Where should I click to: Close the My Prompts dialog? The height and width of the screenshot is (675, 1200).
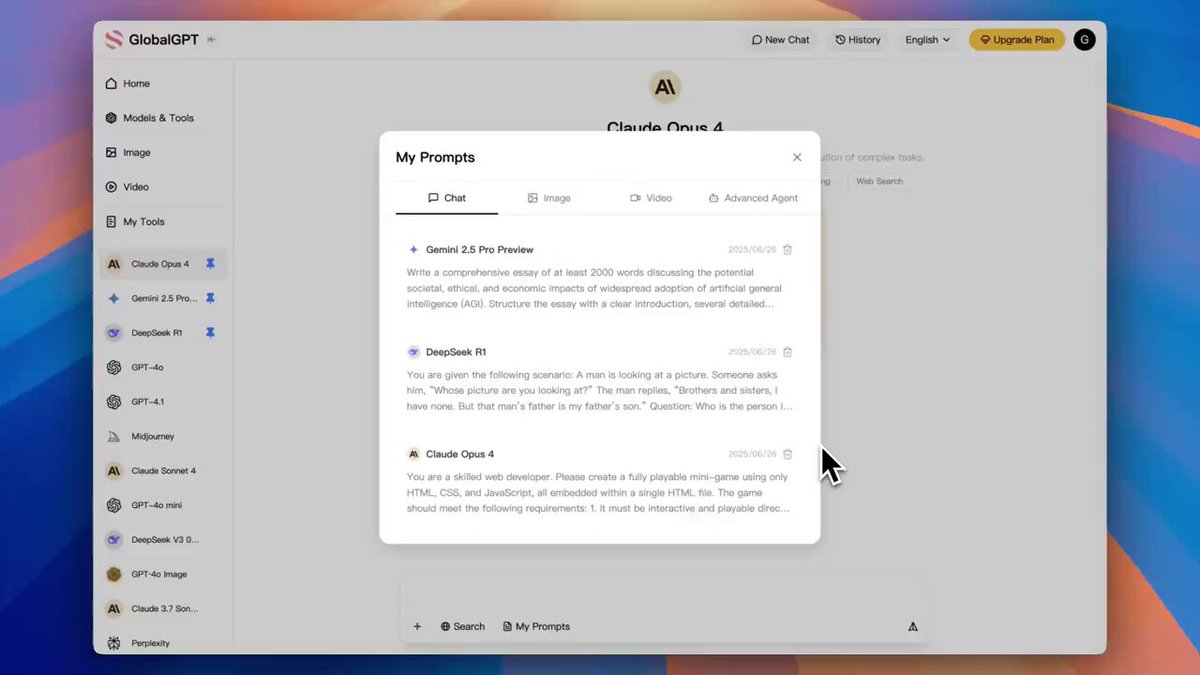[x=797, y=157]
